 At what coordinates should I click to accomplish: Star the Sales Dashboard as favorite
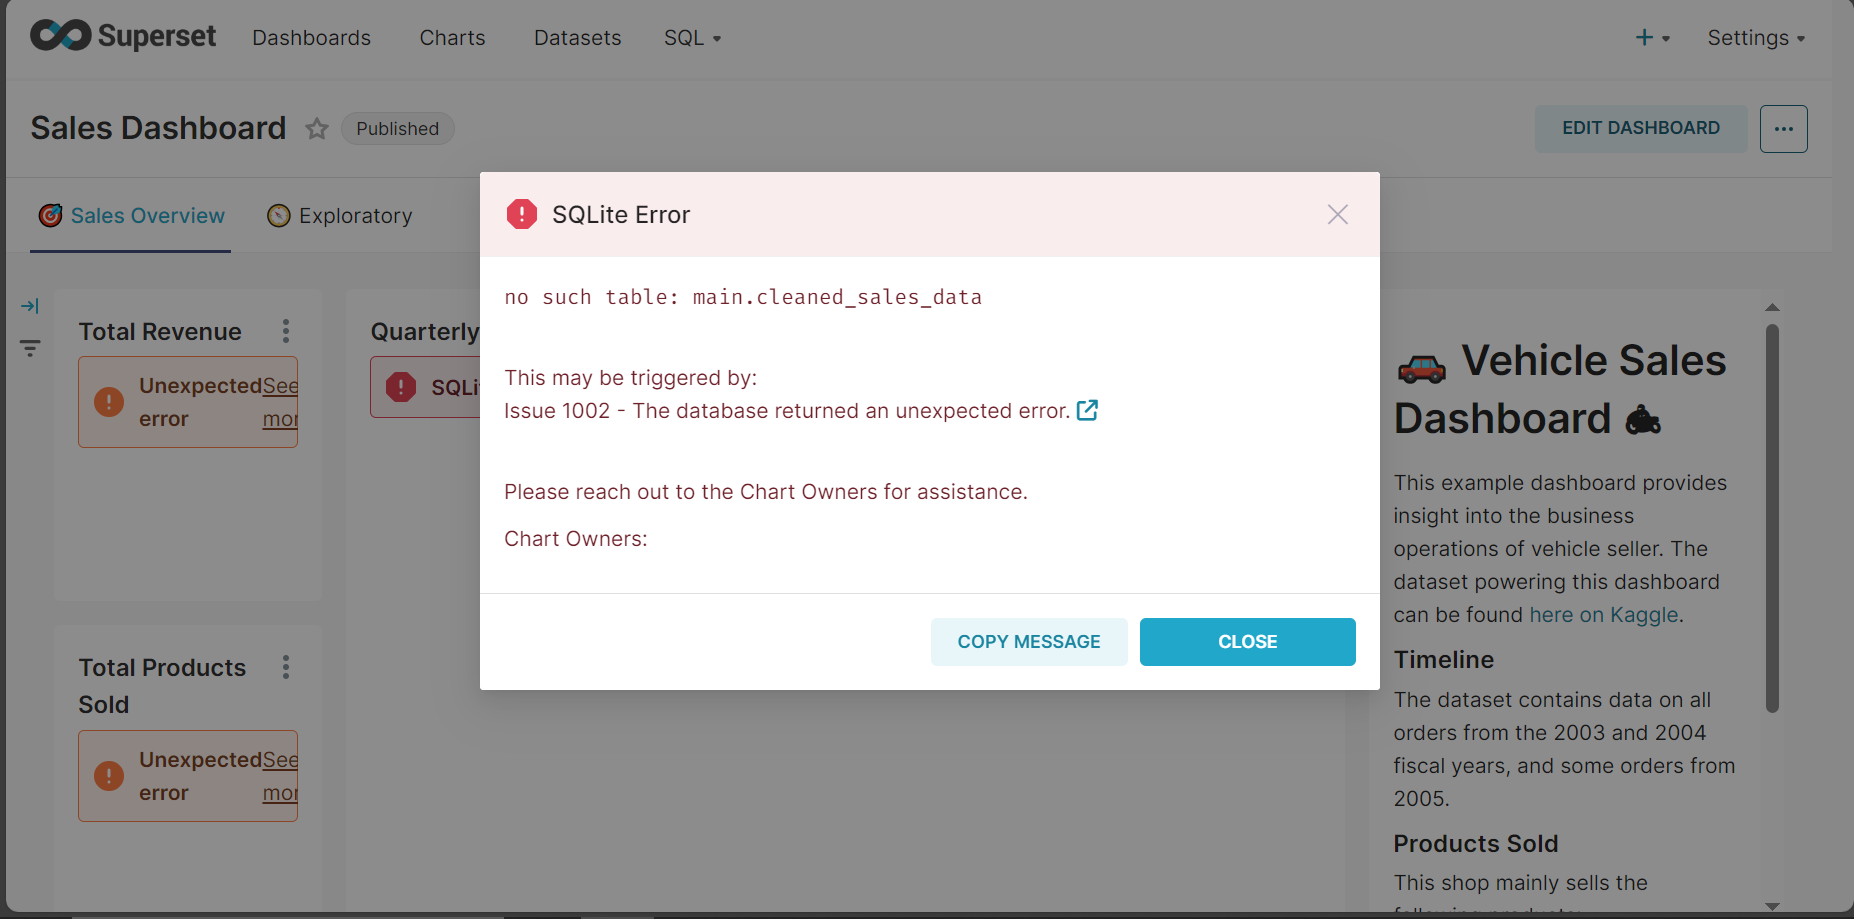pos(317,129)
